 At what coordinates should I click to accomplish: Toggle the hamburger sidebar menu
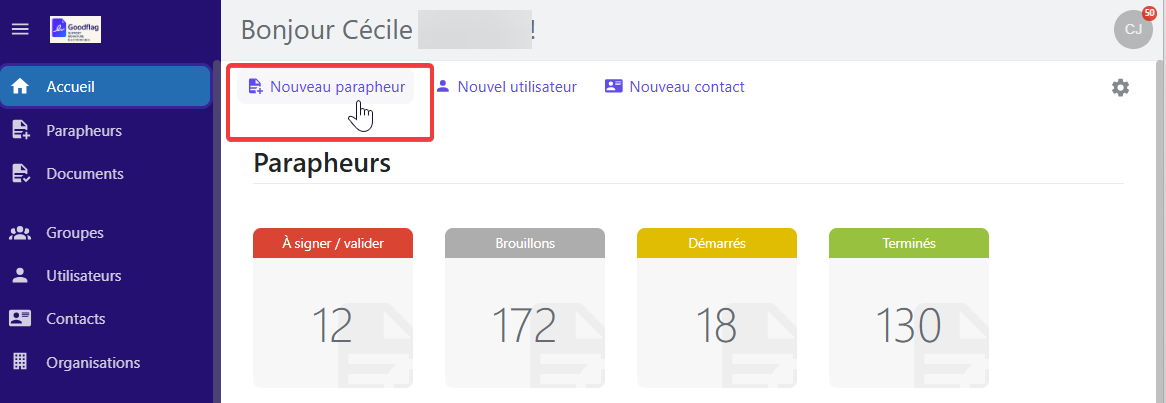click(x=20, y=29)
